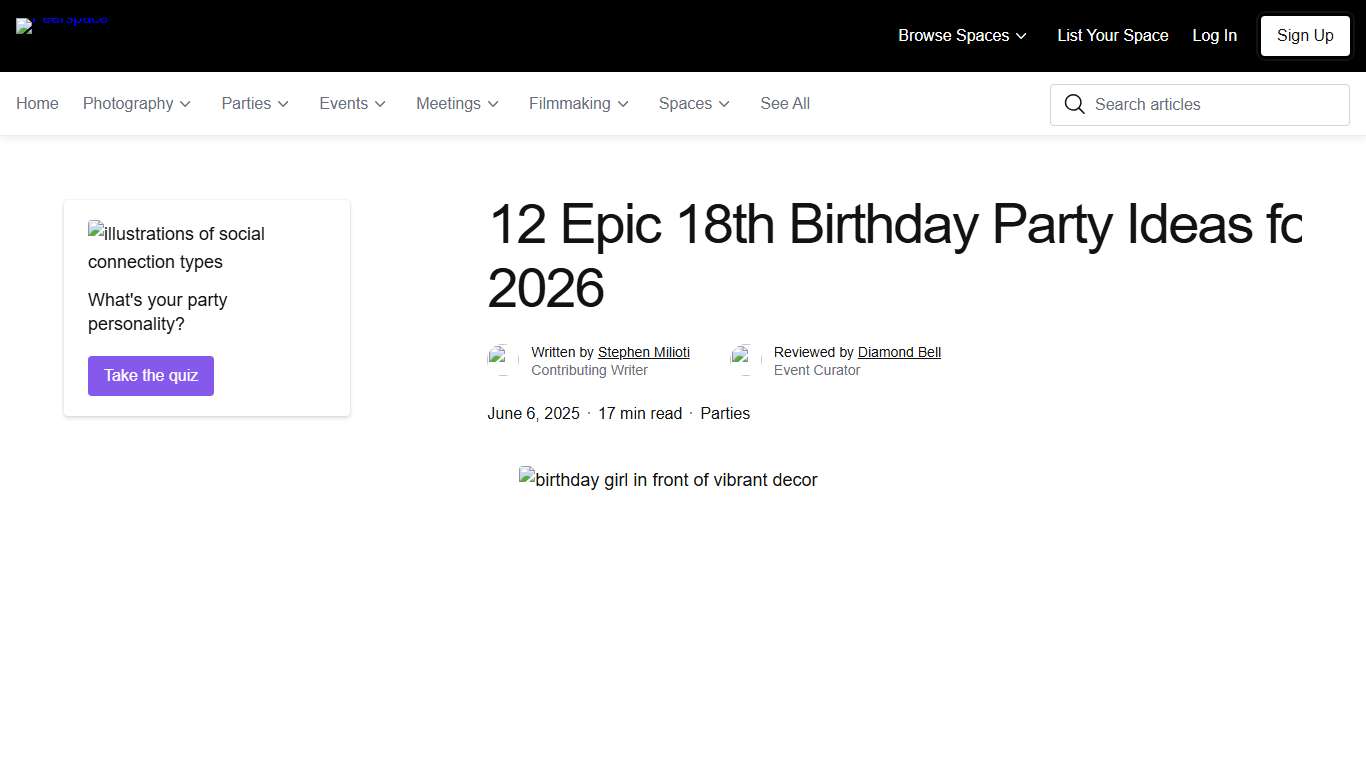Click the Sign Up button
The height and width of the screenshot is (768, 1366).
(x=1304, y=35)
